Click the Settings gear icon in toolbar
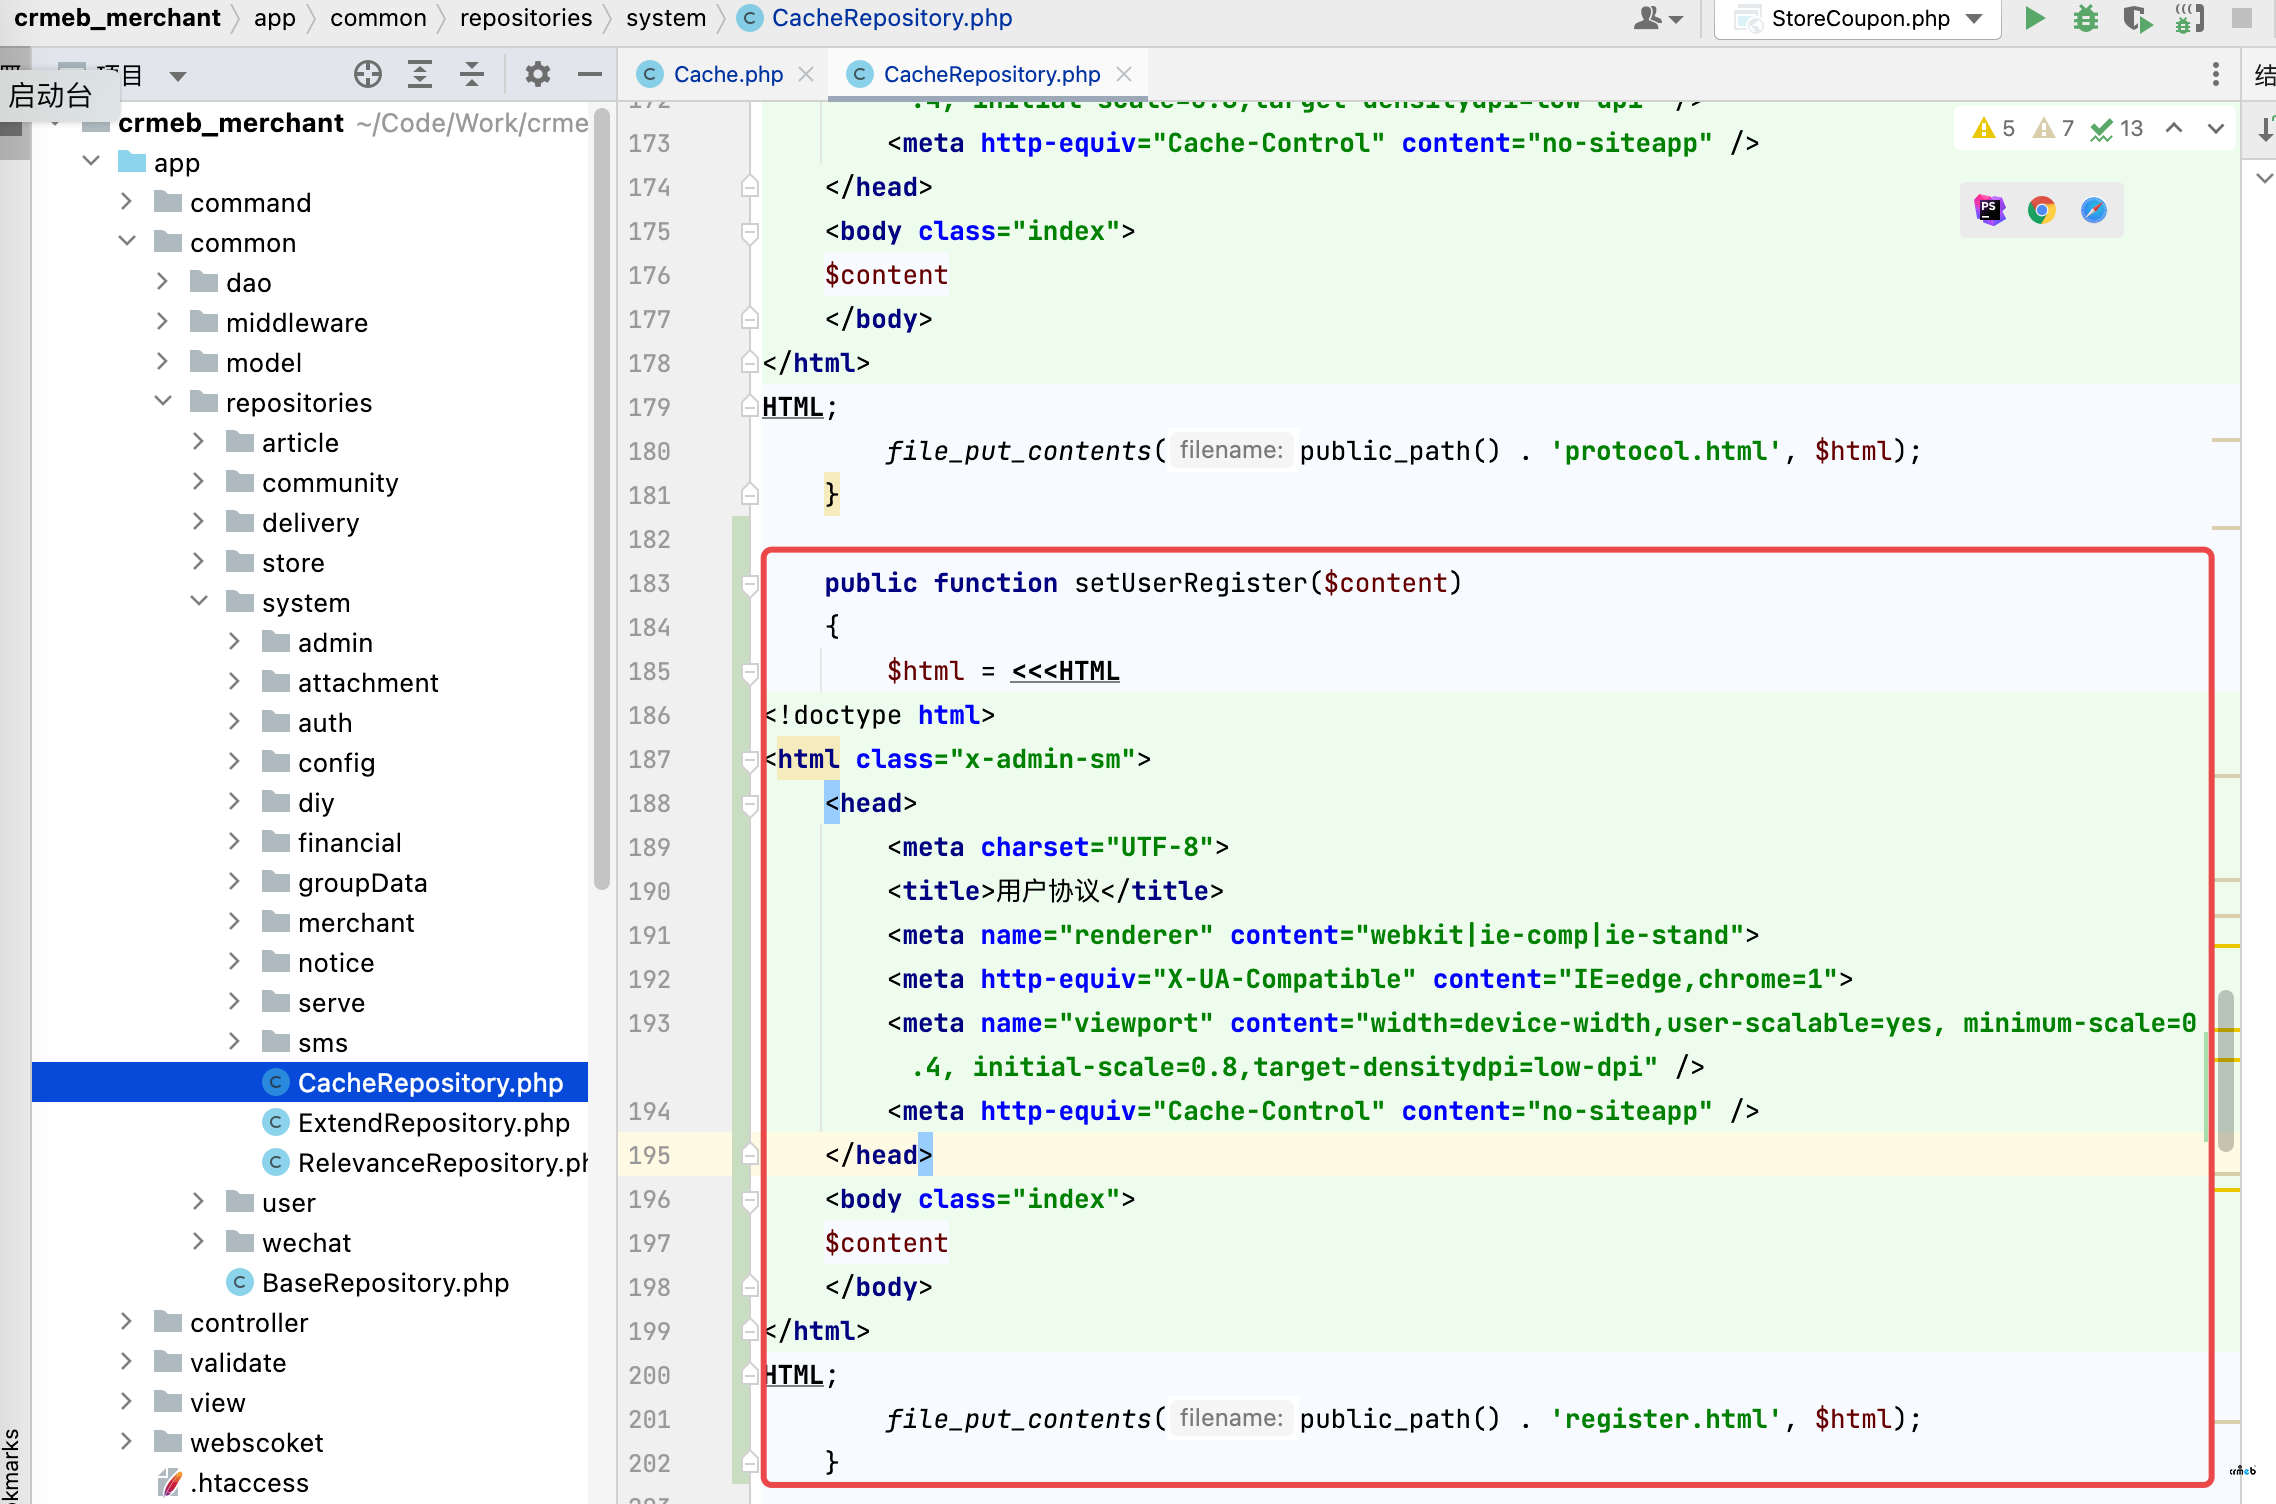 click(540, 72)
